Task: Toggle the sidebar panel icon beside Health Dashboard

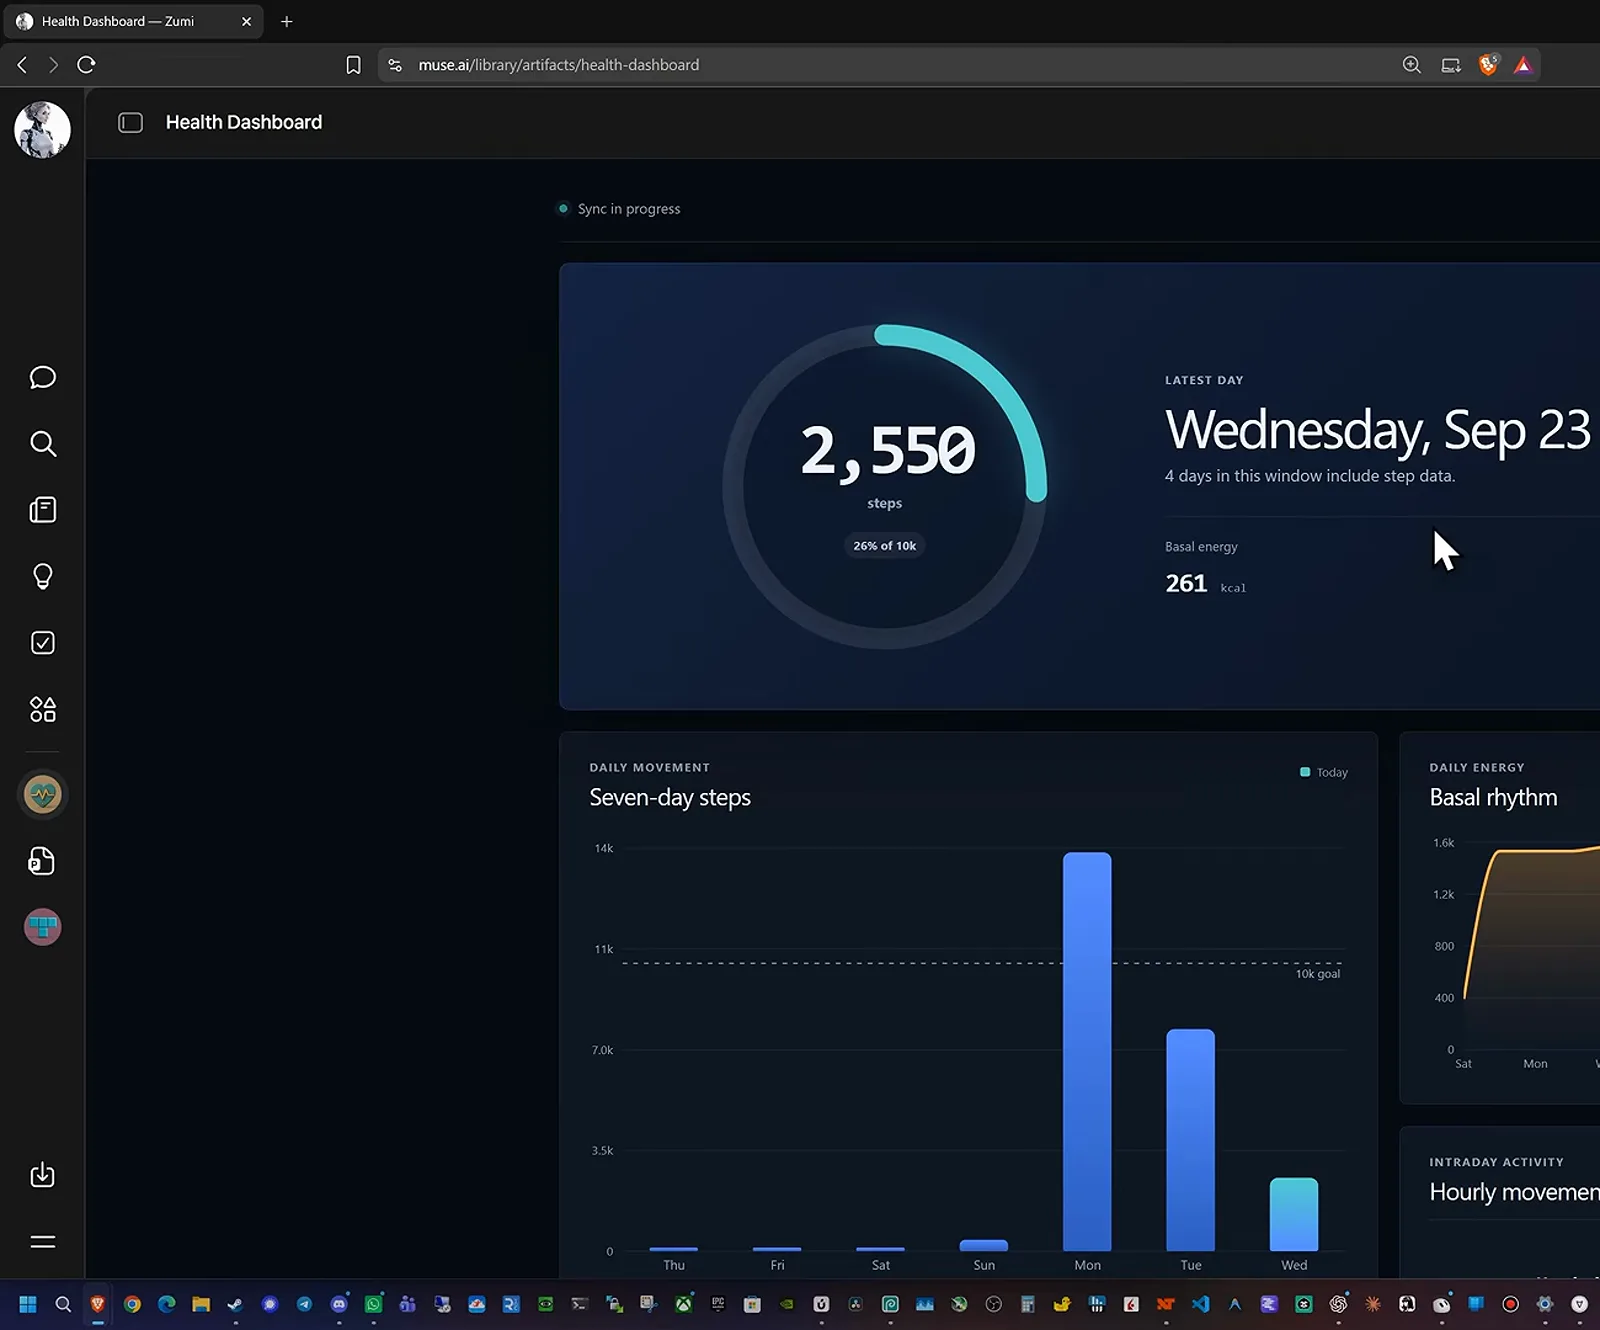Action: 131,122
